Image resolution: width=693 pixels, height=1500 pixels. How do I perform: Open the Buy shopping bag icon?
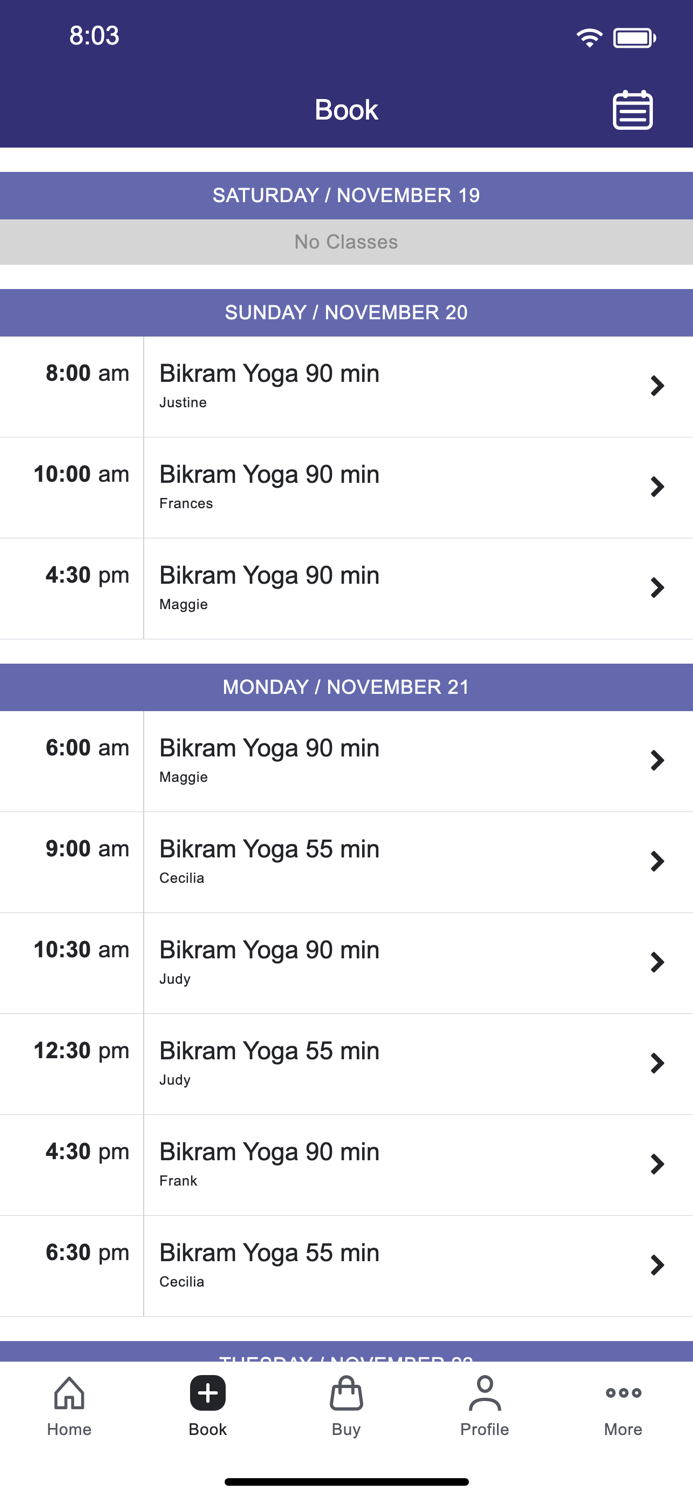[x=346, y=1404]
